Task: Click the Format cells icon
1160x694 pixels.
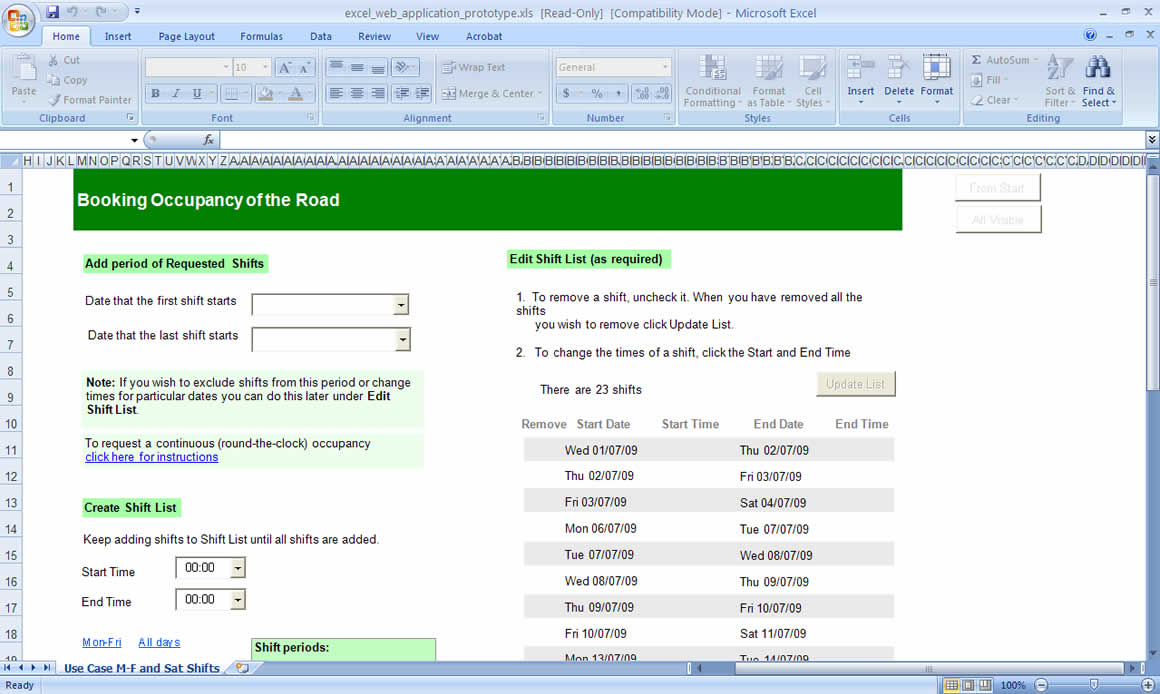Action: coord(937,78)
